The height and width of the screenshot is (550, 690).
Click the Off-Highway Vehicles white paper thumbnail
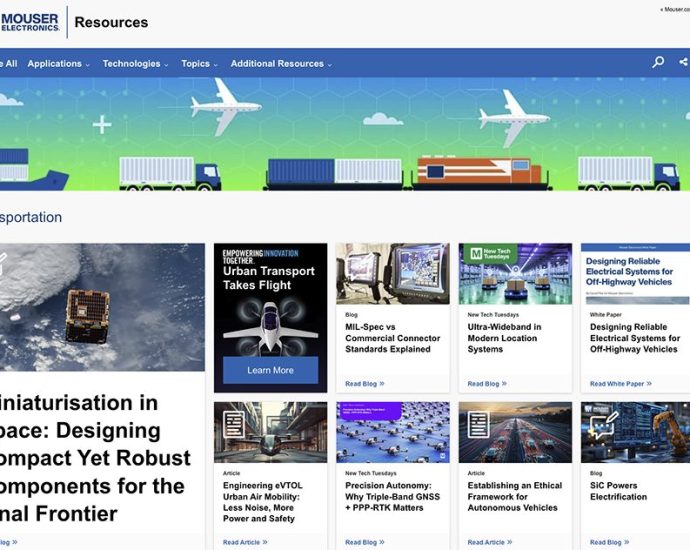click(x=635, y=273)
